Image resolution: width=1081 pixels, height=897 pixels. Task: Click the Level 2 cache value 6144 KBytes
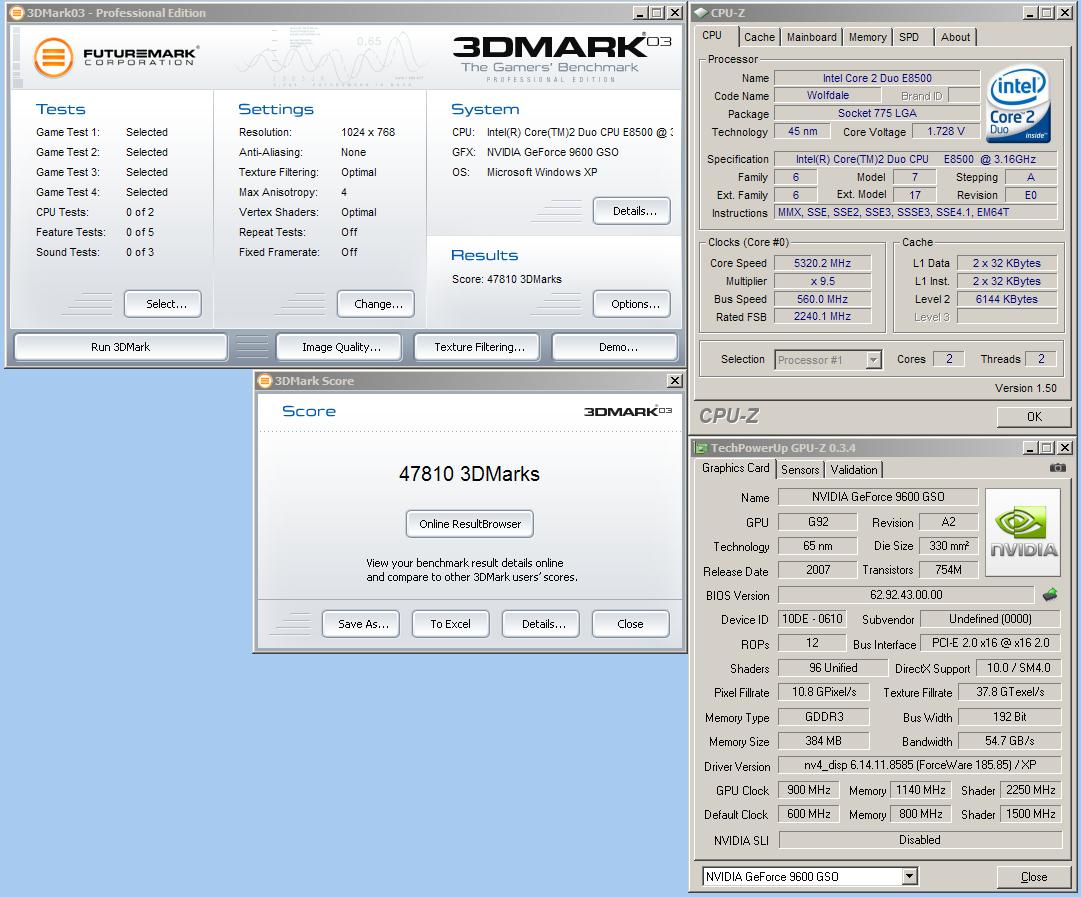1007,299
